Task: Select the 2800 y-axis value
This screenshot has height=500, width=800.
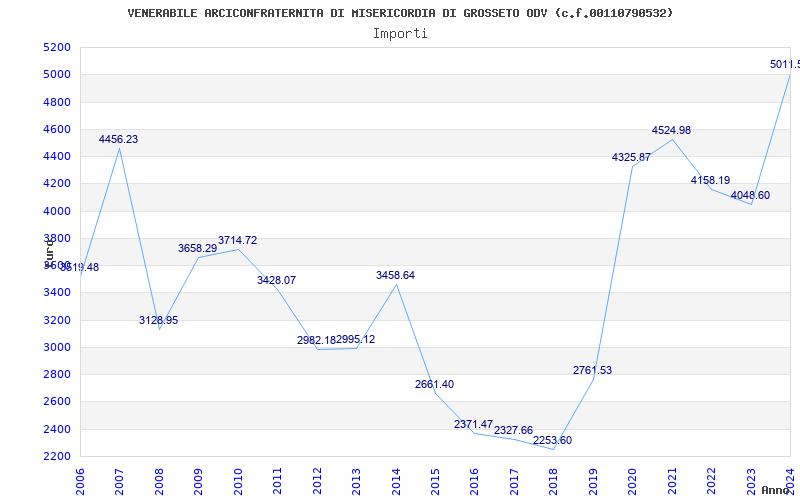Action: [57, 374]
